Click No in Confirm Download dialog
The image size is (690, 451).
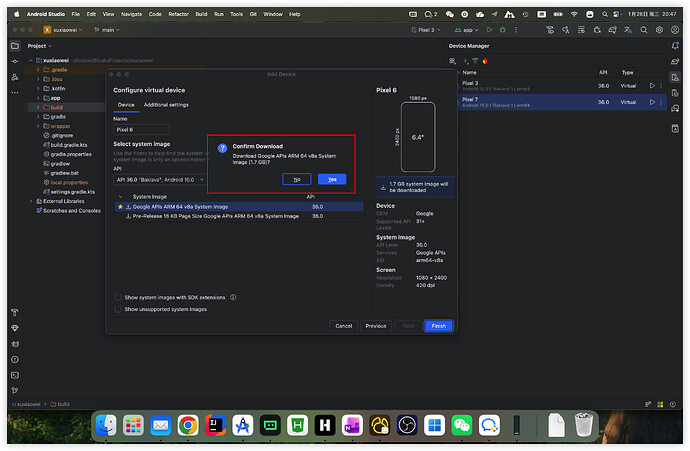[x=296, y=179]
